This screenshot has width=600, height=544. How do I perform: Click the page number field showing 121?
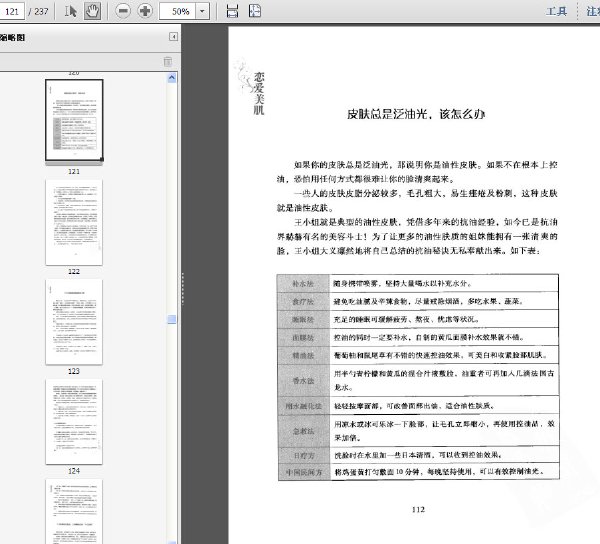pyautogui.click(x=12, y=11)
